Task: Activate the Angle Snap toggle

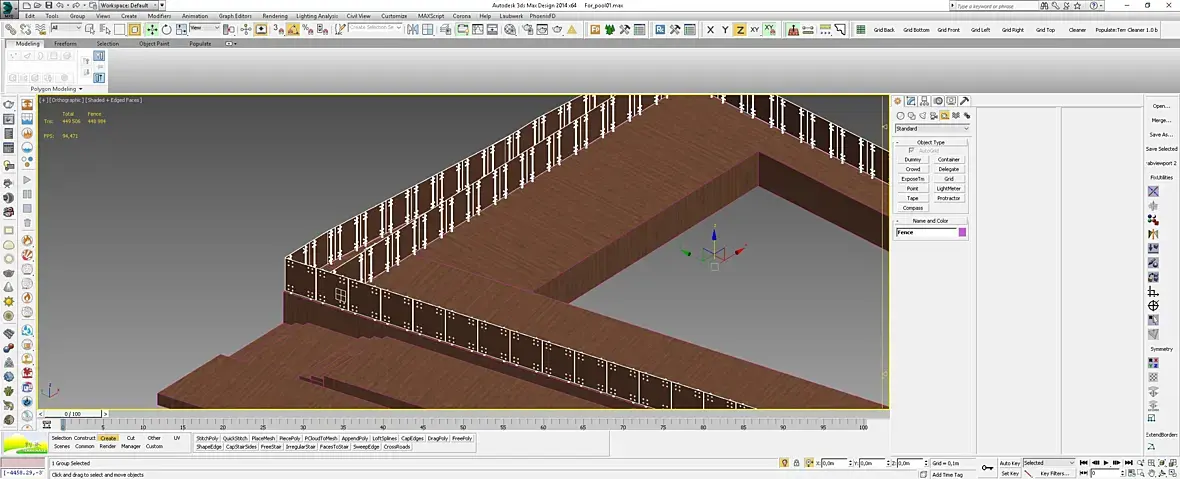Action: [x=293, y=30]
